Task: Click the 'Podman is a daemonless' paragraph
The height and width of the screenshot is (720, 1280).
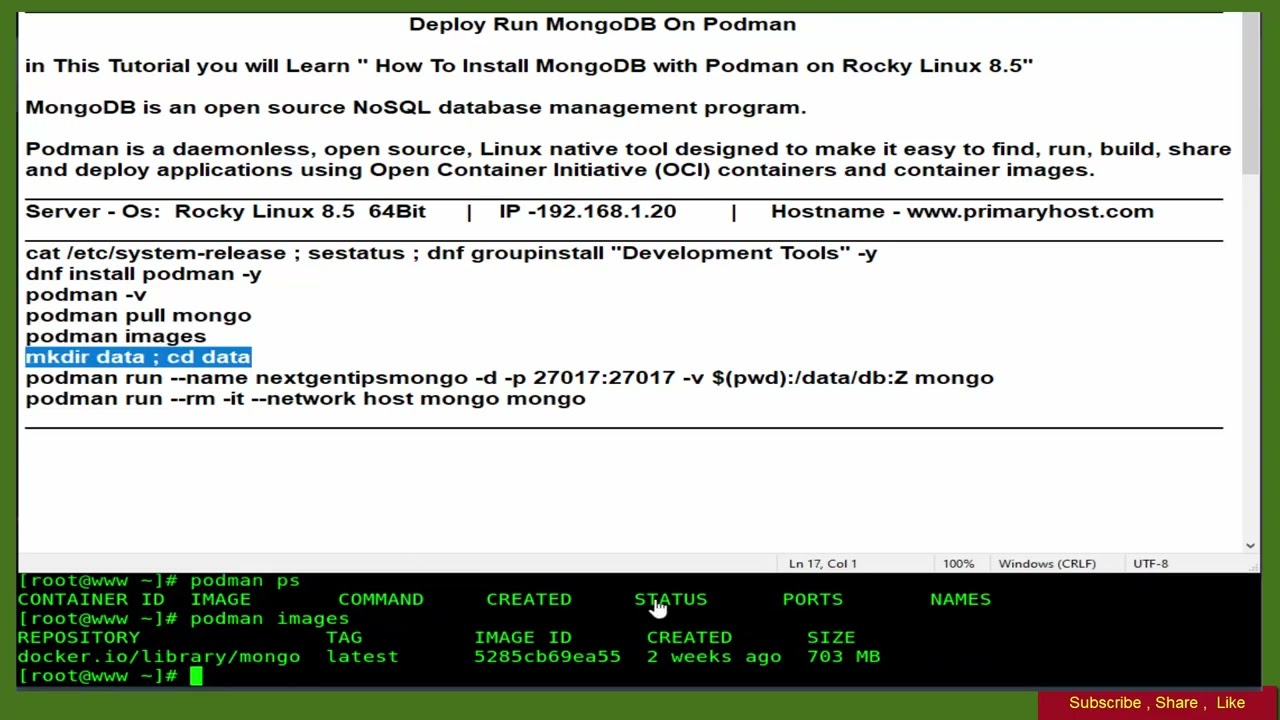Action: (628, 159)
